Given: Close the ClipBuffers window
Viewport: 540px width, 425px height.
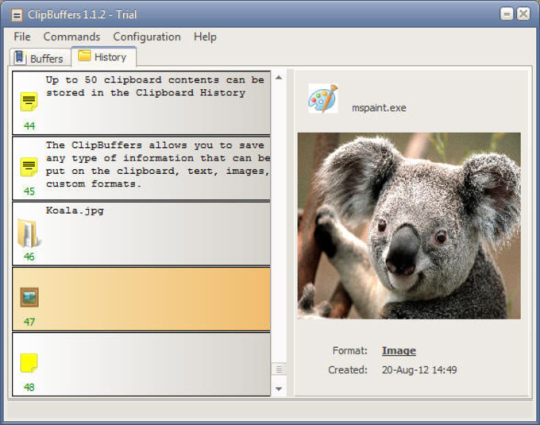Looking at the screenshot, I should coord(523,14).
